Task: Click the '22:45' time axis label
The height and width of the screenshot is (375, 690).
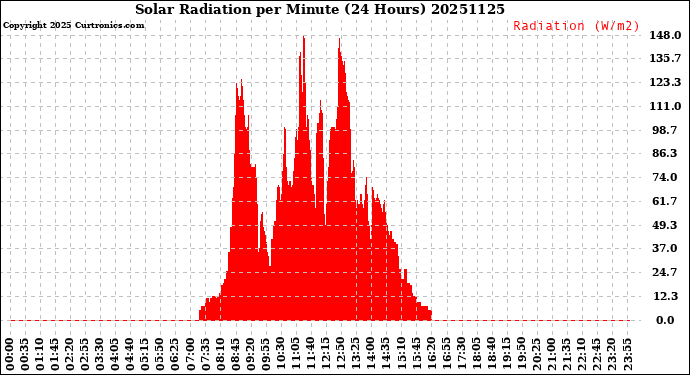Action: (x=597, y=355)
